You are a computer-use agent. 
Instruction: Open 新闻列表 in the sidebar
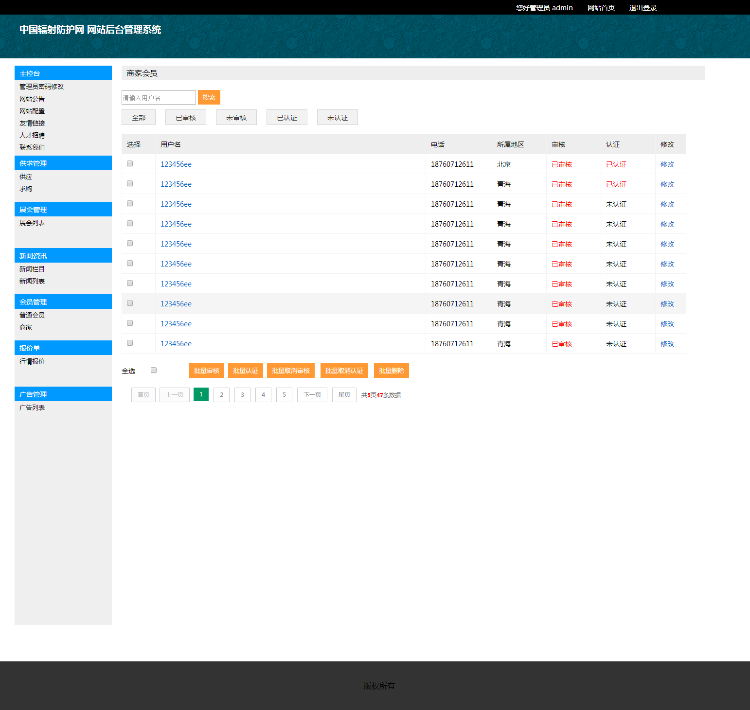pyautogui.click(x=32, y=281)
